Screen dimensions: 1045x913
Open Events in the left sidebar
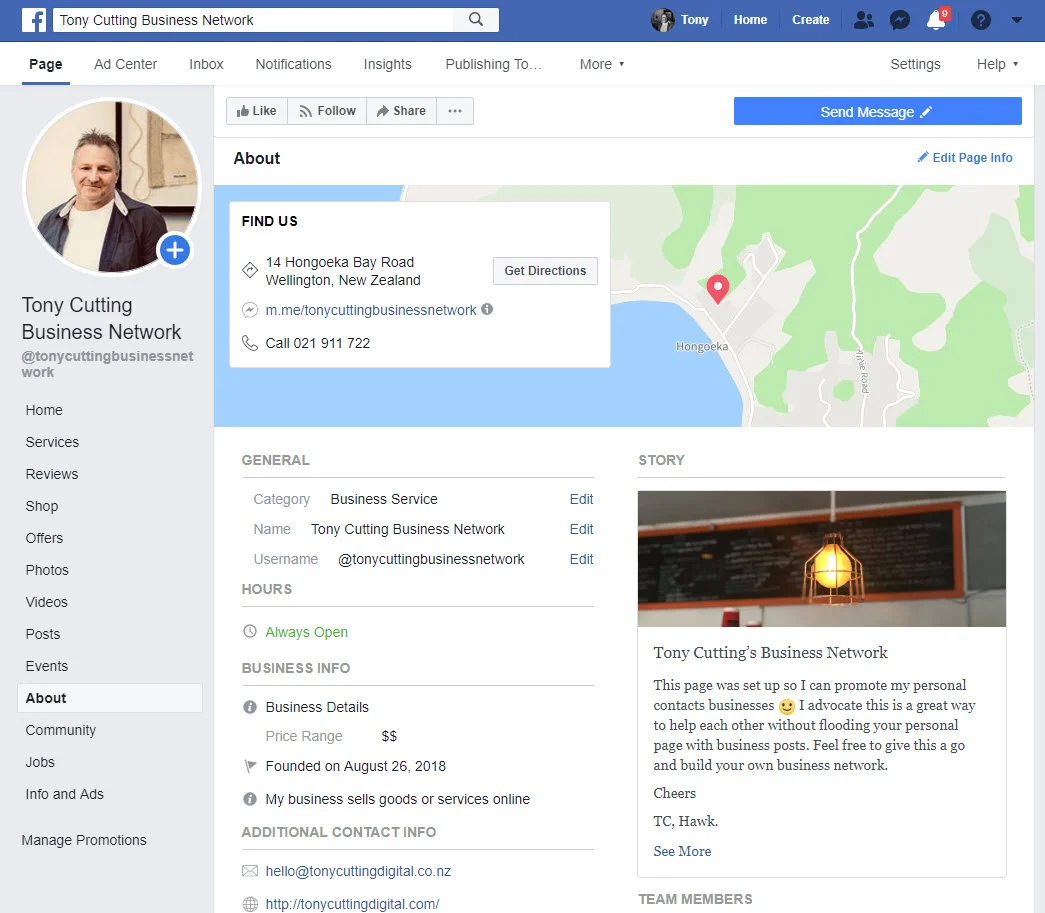(x=47, y=666)
